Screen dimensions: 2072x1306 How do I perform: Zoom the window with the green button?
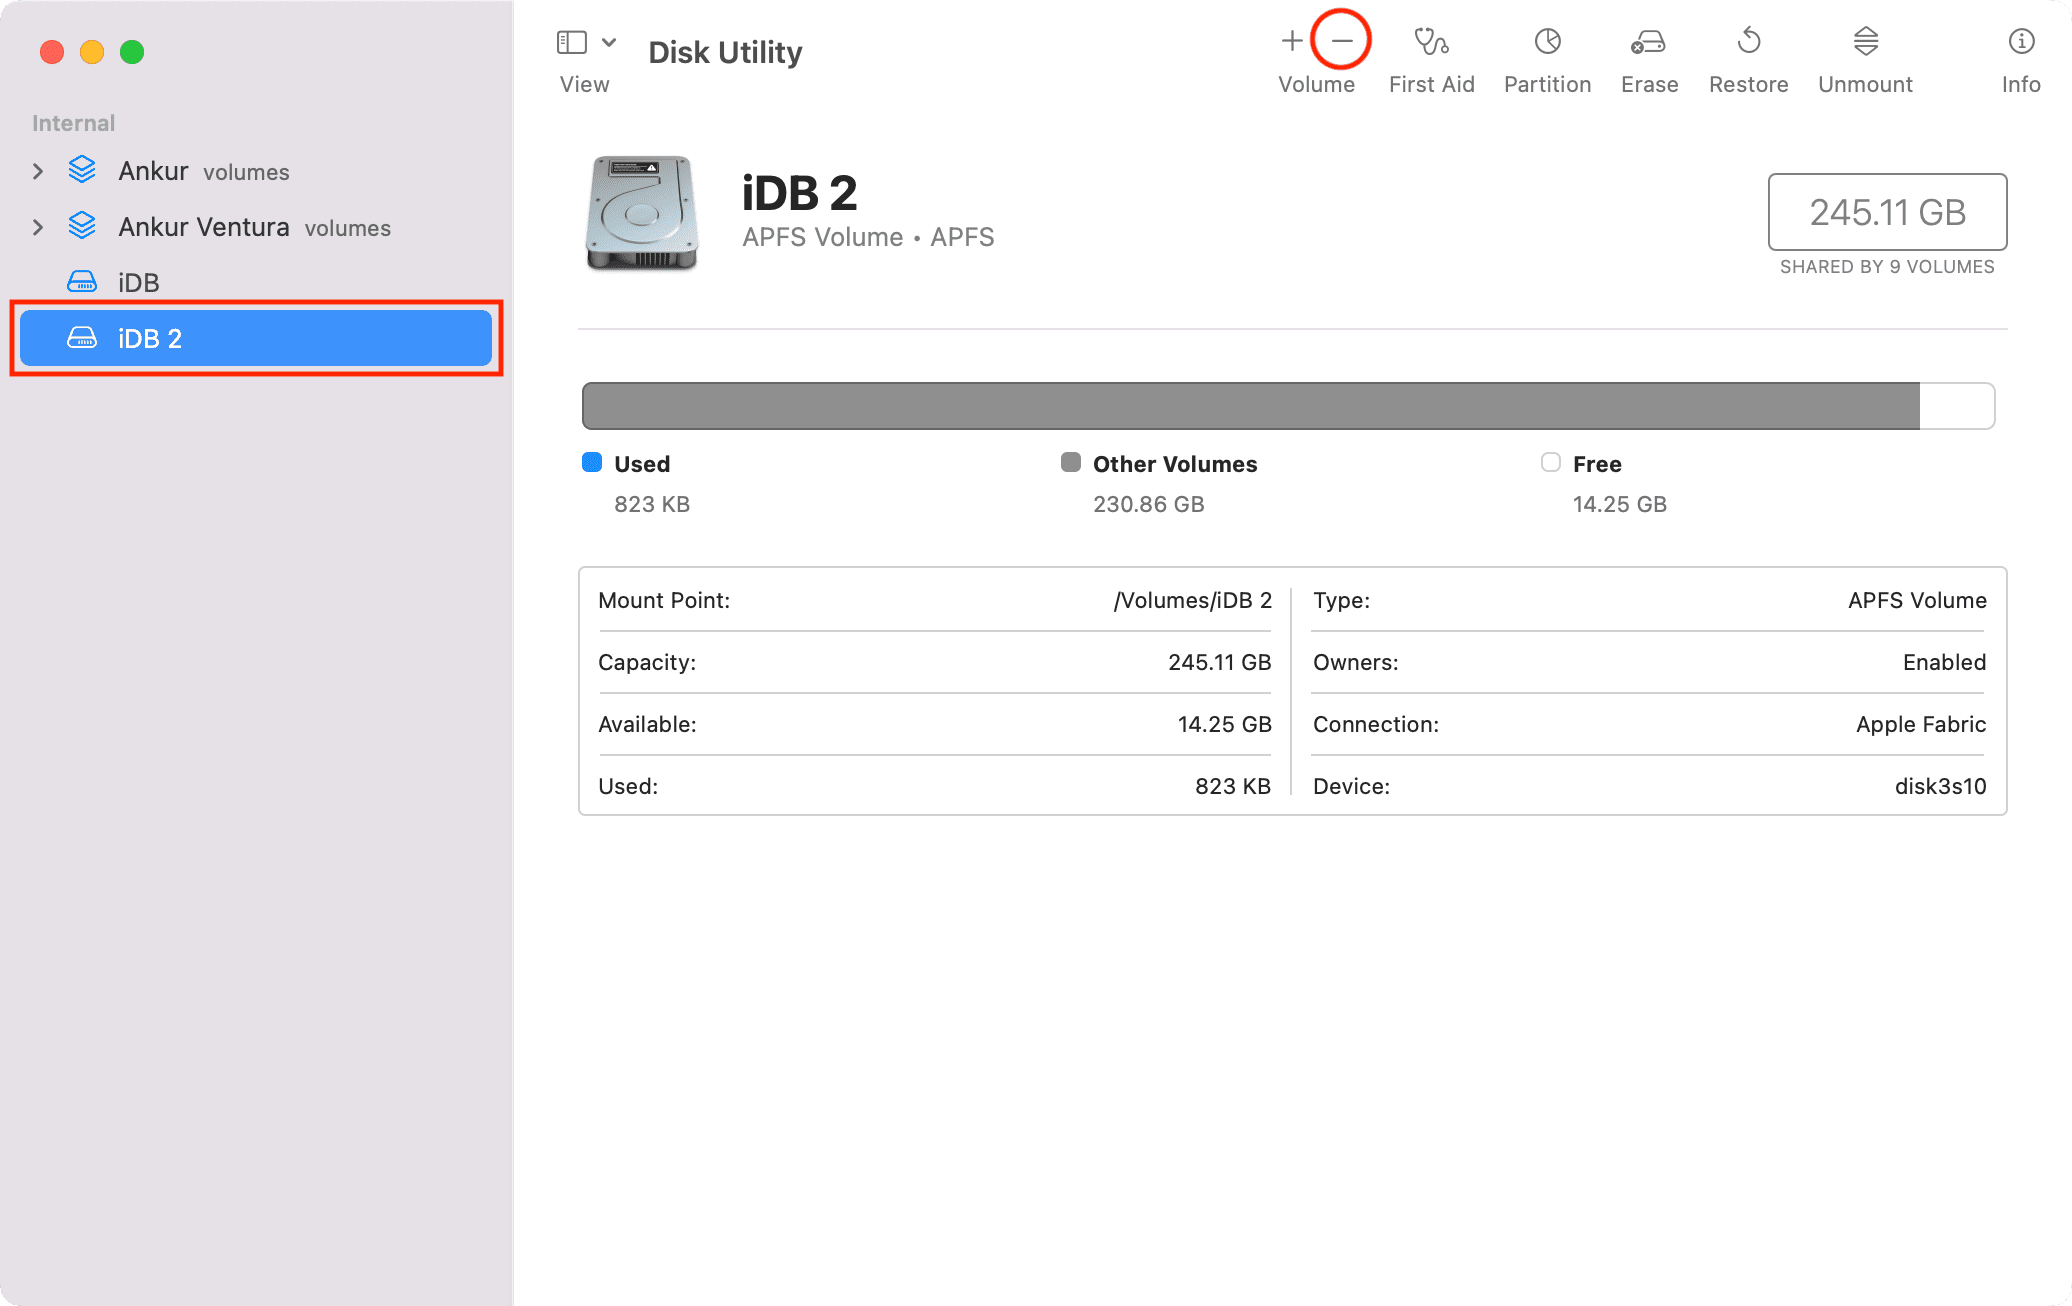pyautogui.click(x=132, y=51)
